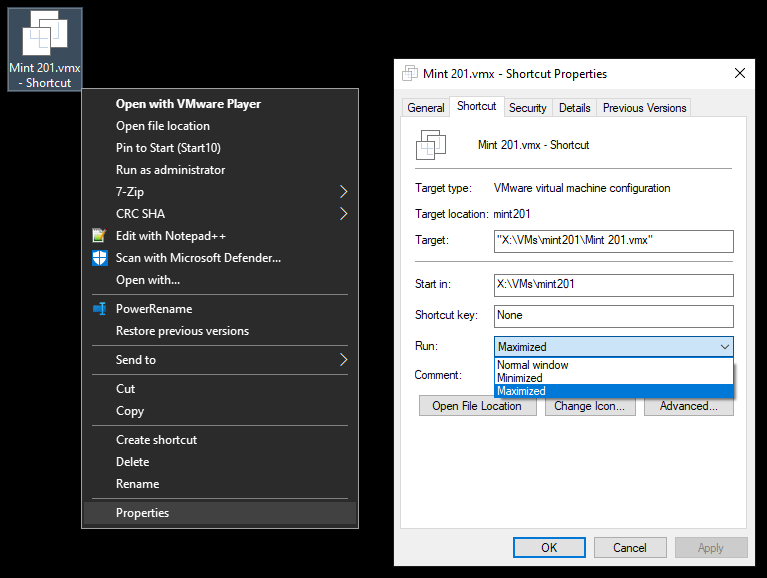Choose Rename in context menu

(x=220, y=484)
